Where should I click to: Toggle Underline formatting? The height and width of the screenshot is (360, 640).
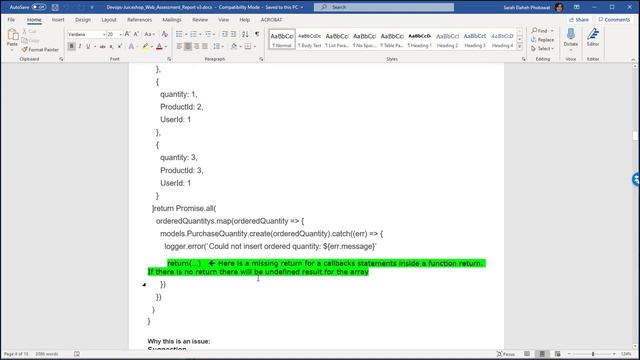coord(88,47)
